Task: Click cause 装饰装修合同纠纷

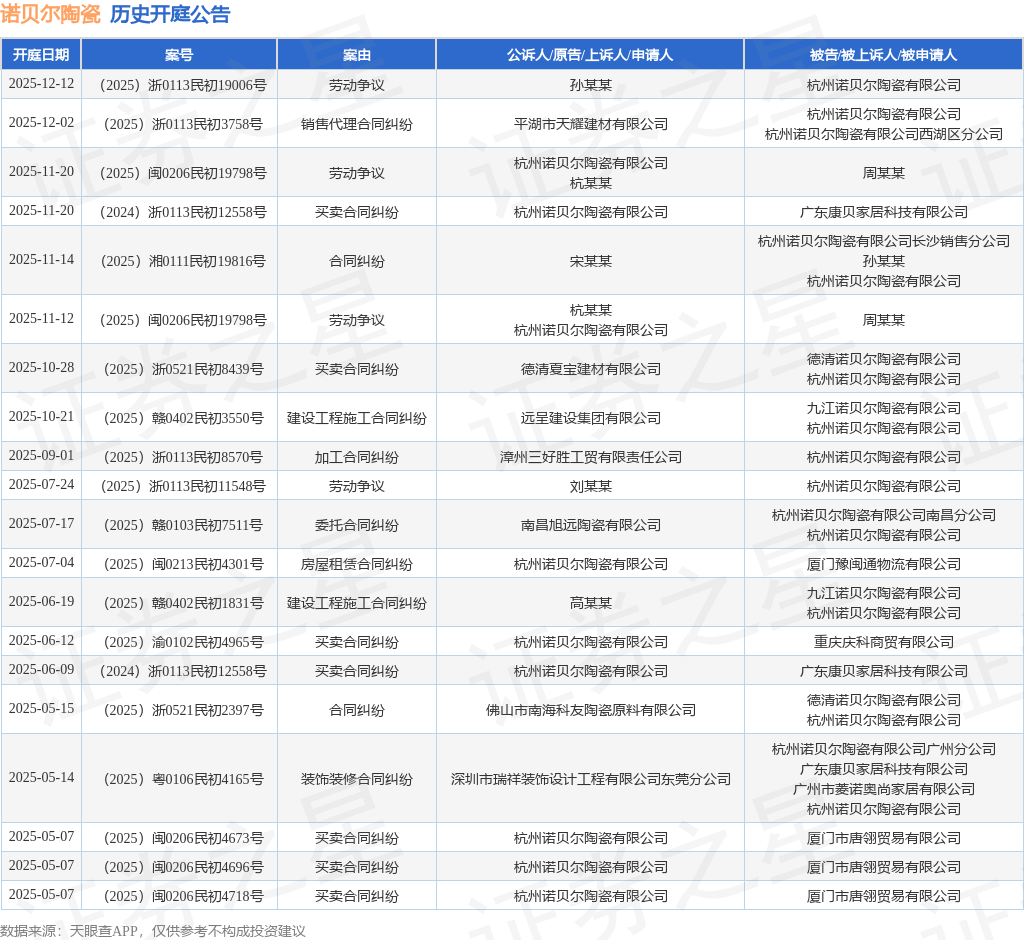Action: 357,779
